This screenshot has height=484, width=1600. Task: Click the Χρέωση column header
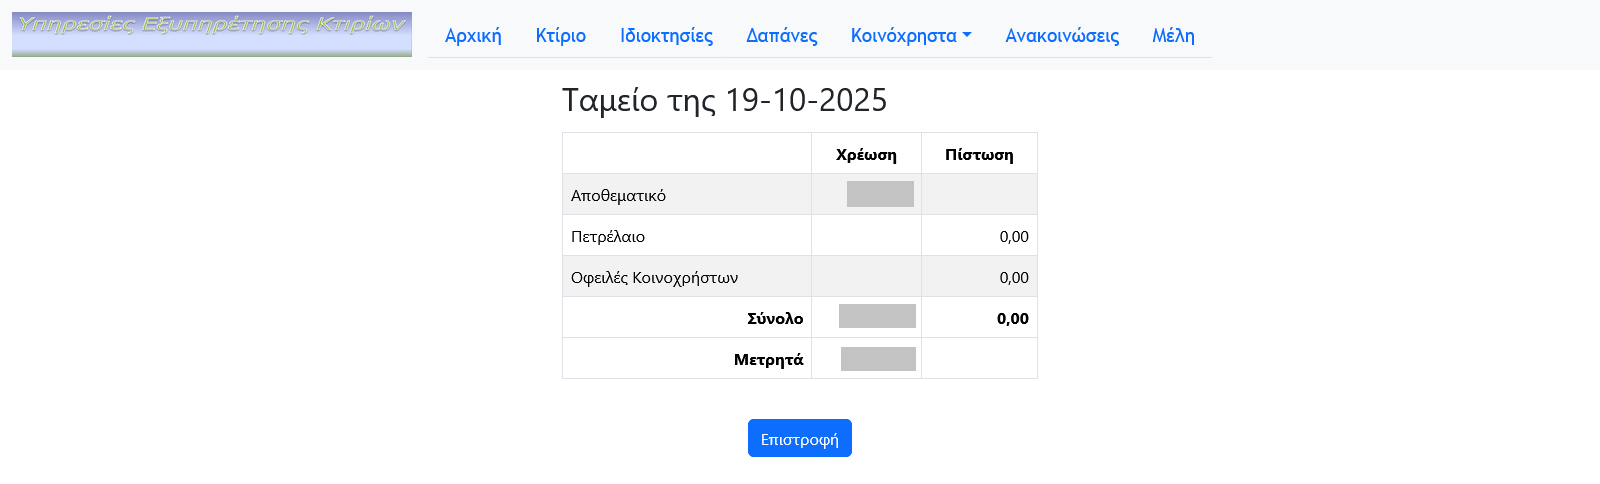coord(866,155)
